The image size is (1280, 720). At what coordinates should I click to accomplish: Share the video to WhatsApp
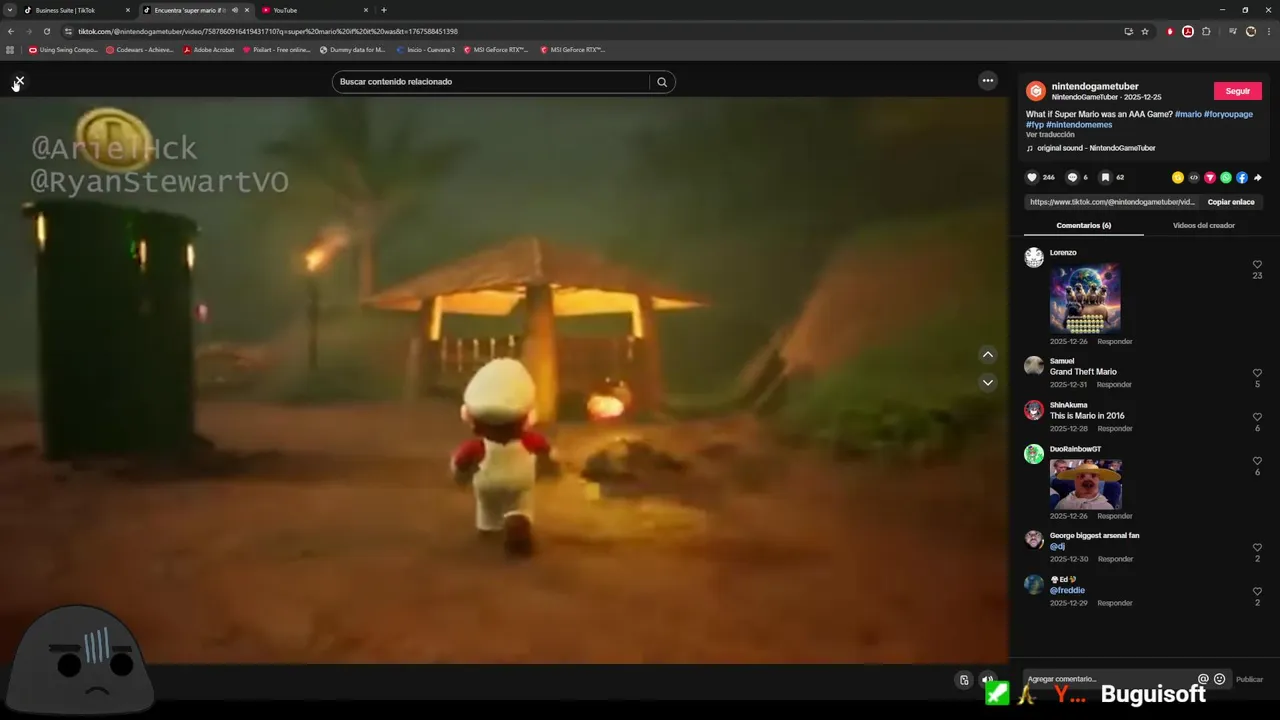(1226, 177)
